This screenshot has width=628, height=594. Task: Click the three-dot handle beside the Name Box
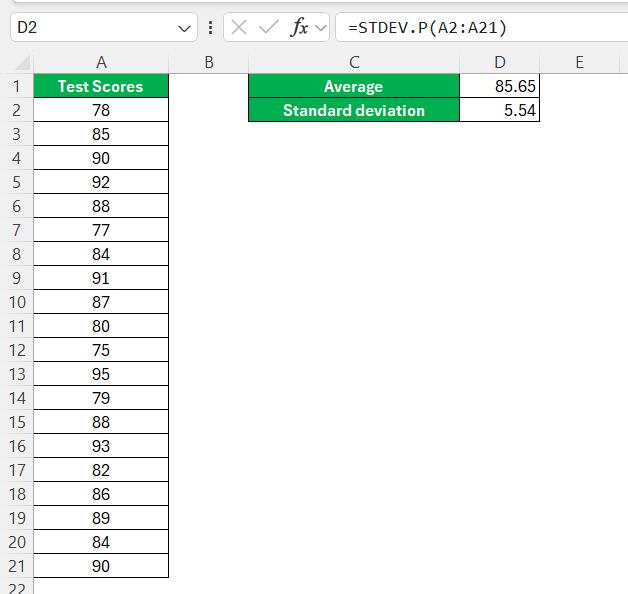click(x=211, y=28)
